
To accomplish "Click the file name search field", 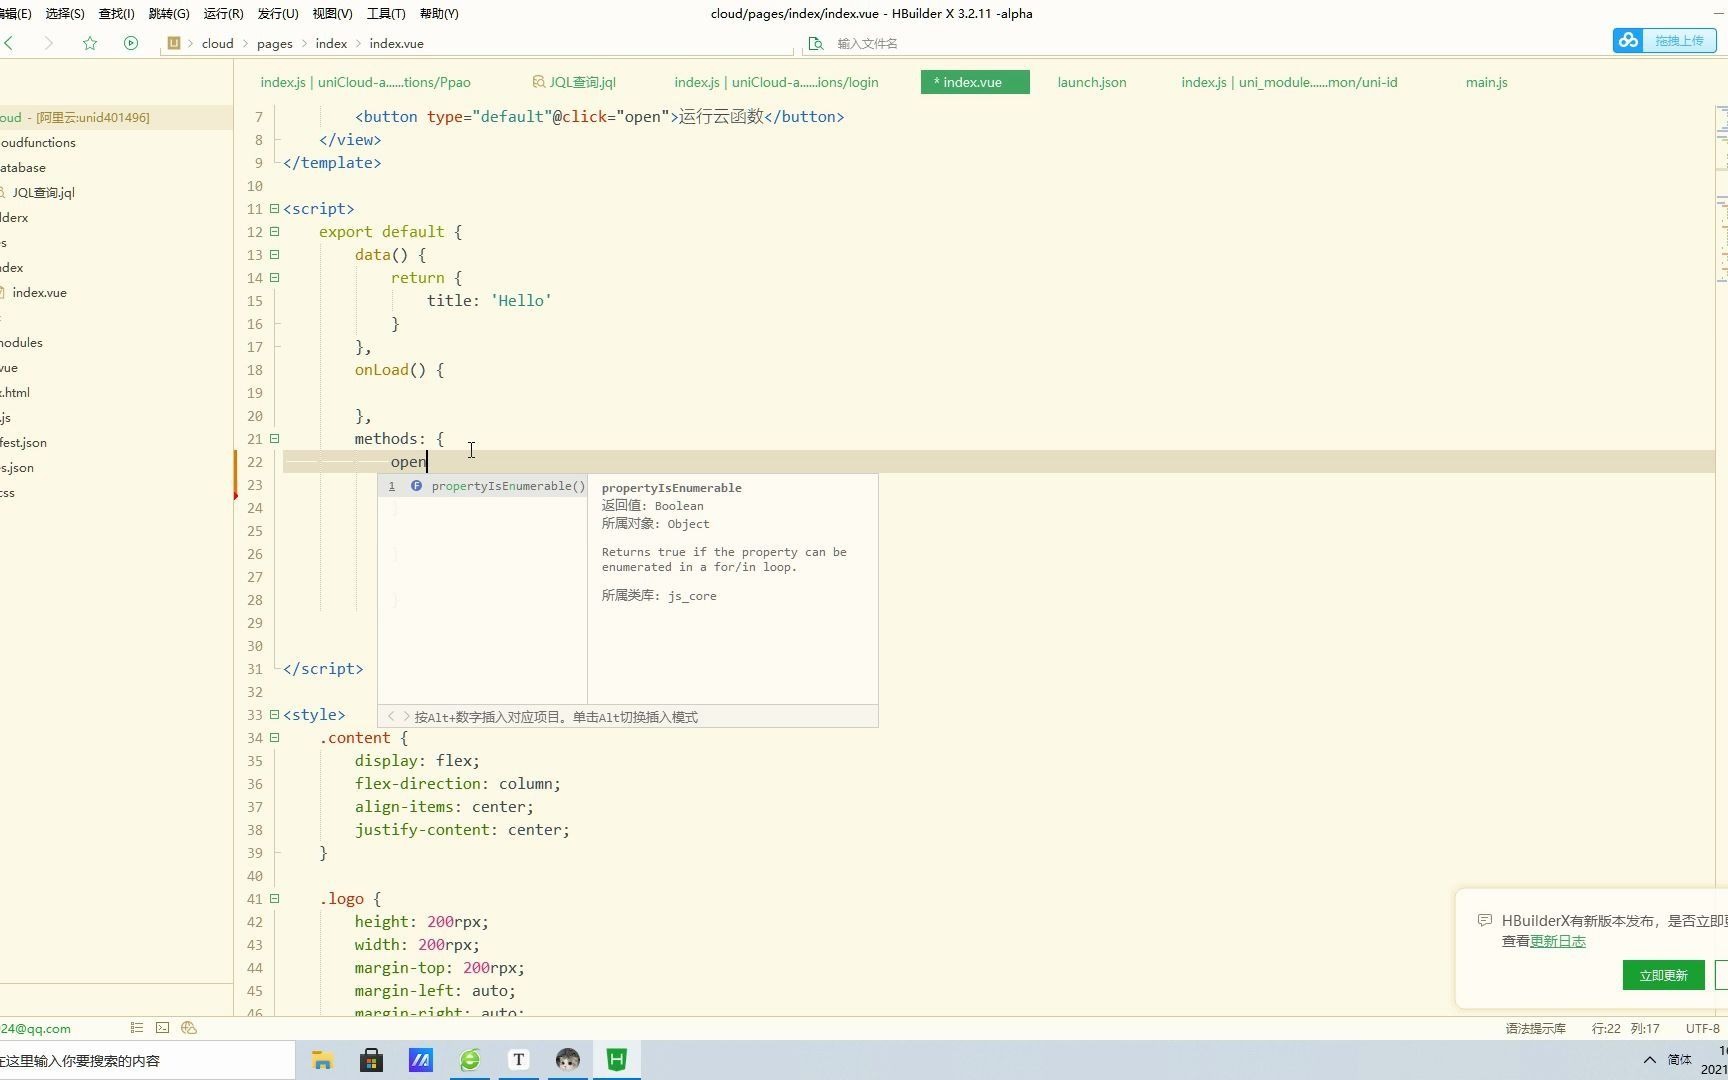I will tap(1200, 43).
